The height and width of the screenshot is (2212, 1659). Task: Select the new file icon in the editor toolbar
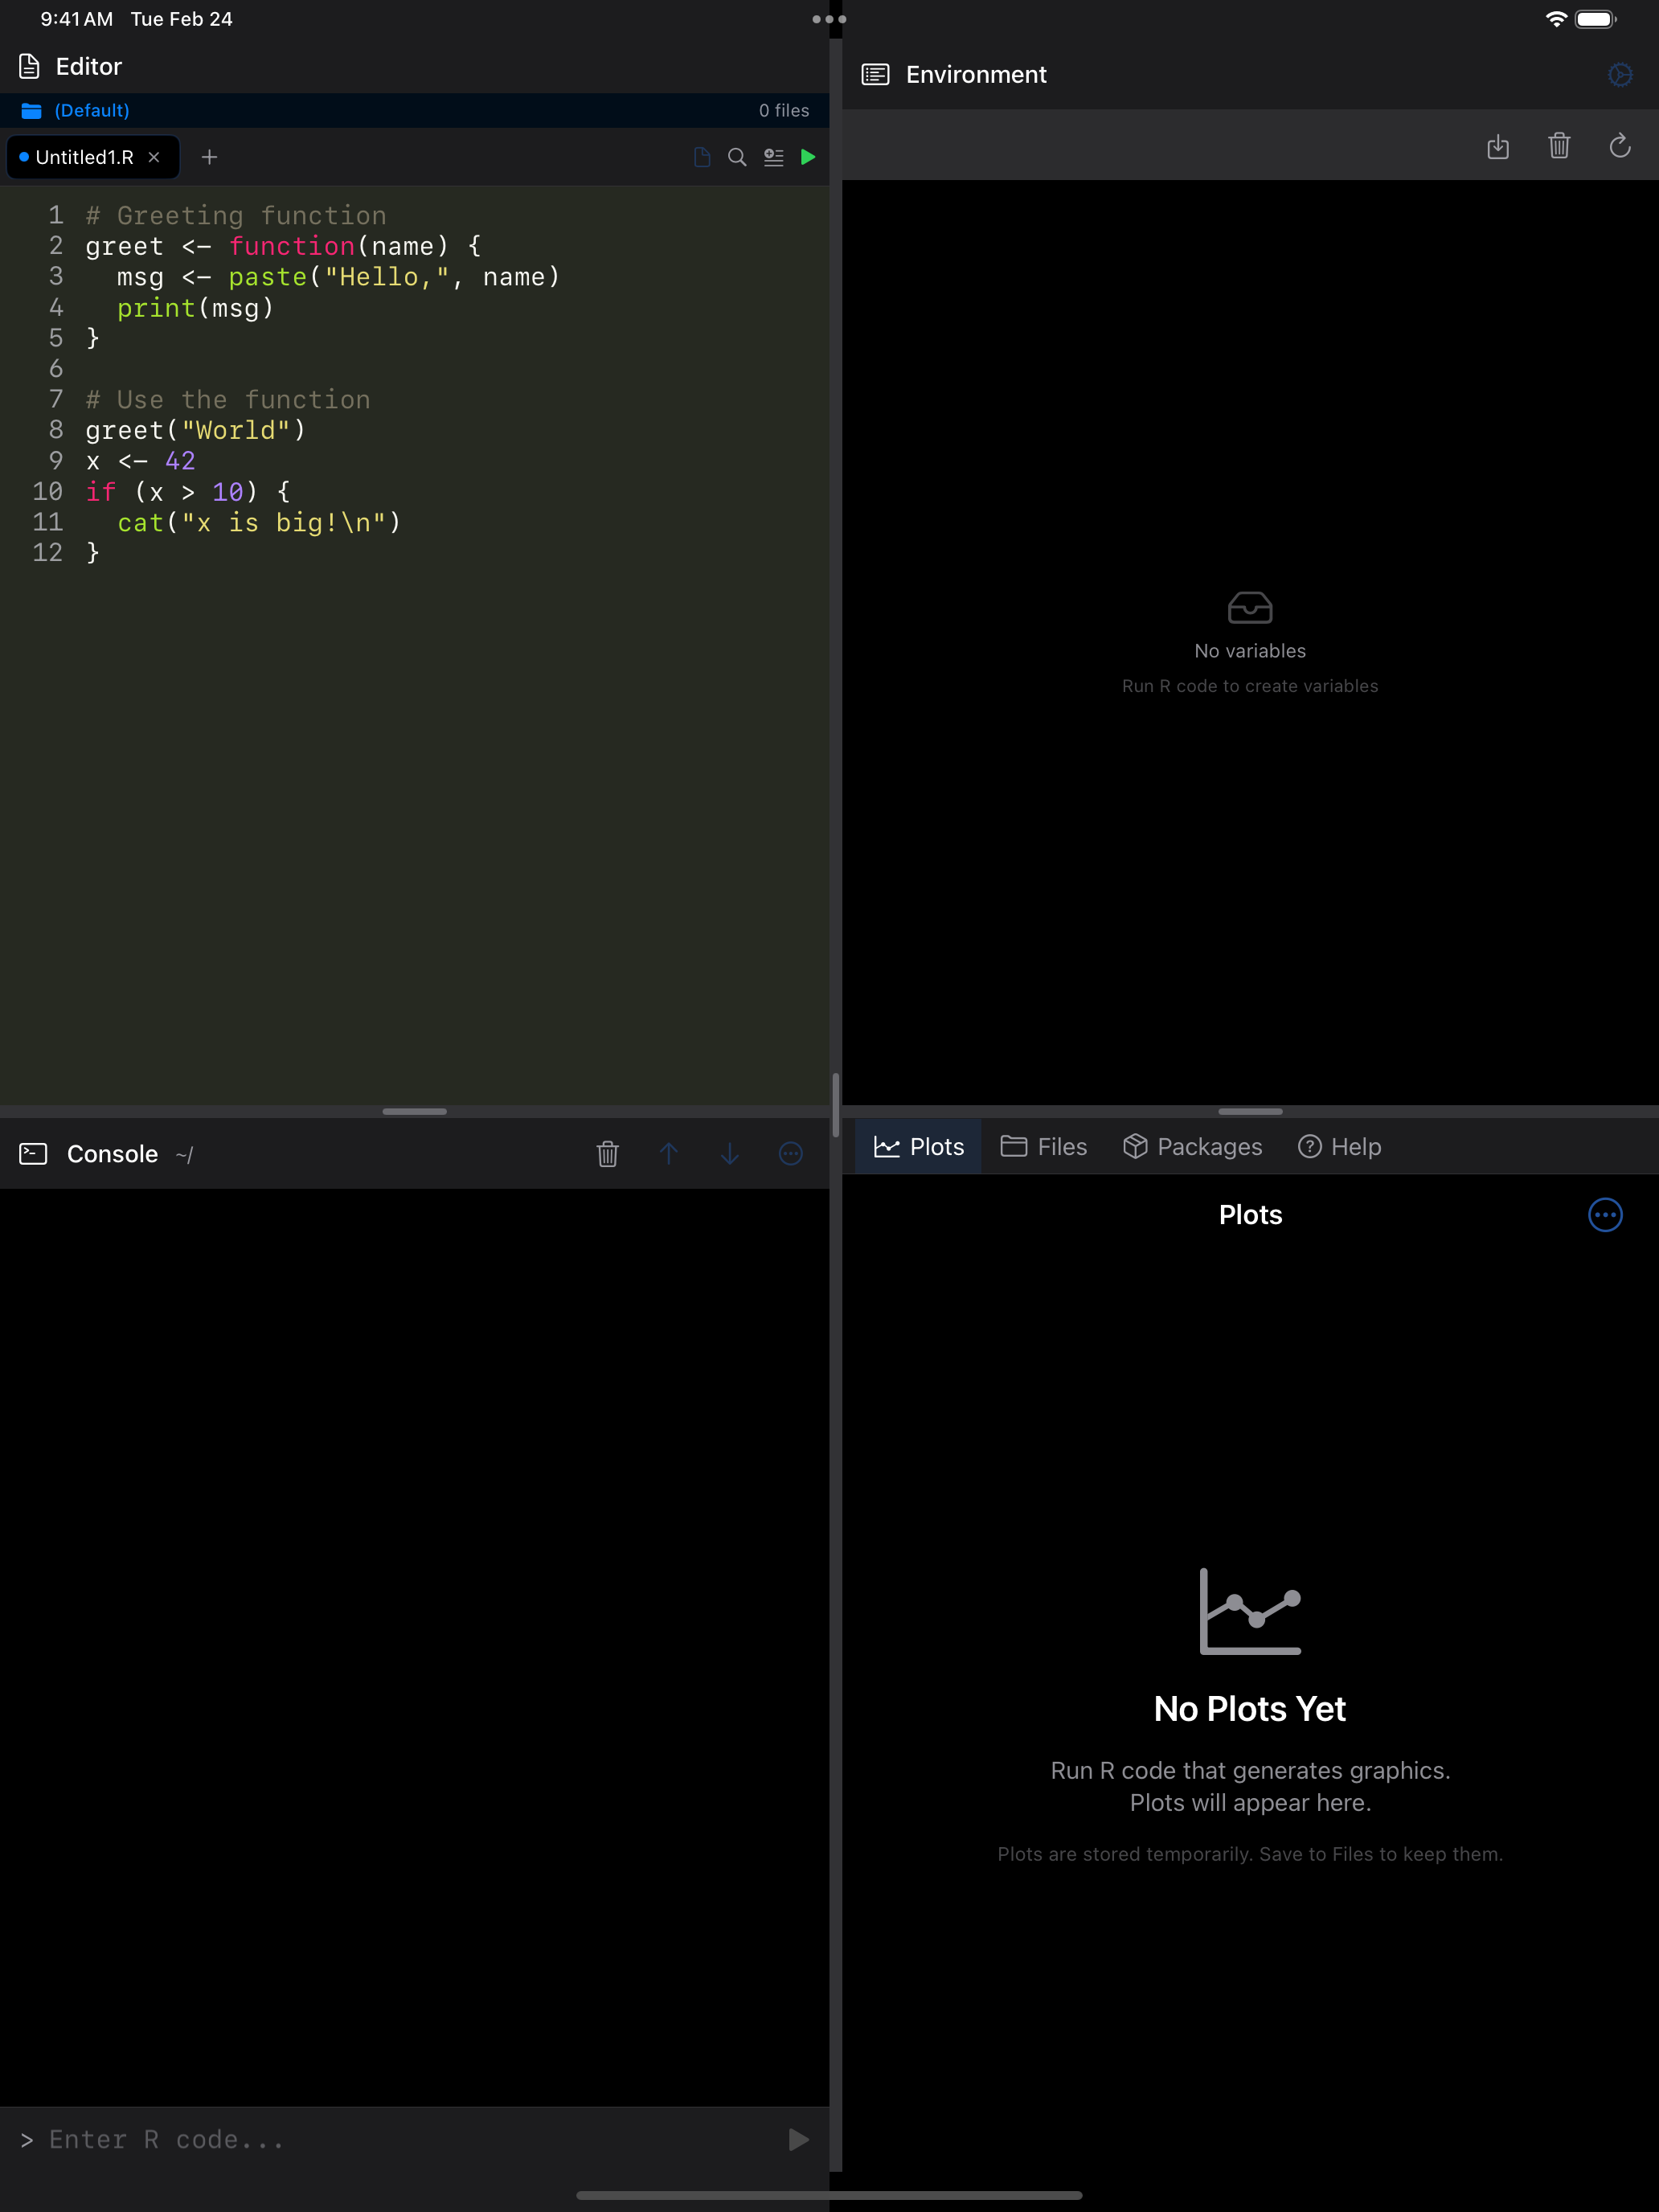(x=701, y=157)
